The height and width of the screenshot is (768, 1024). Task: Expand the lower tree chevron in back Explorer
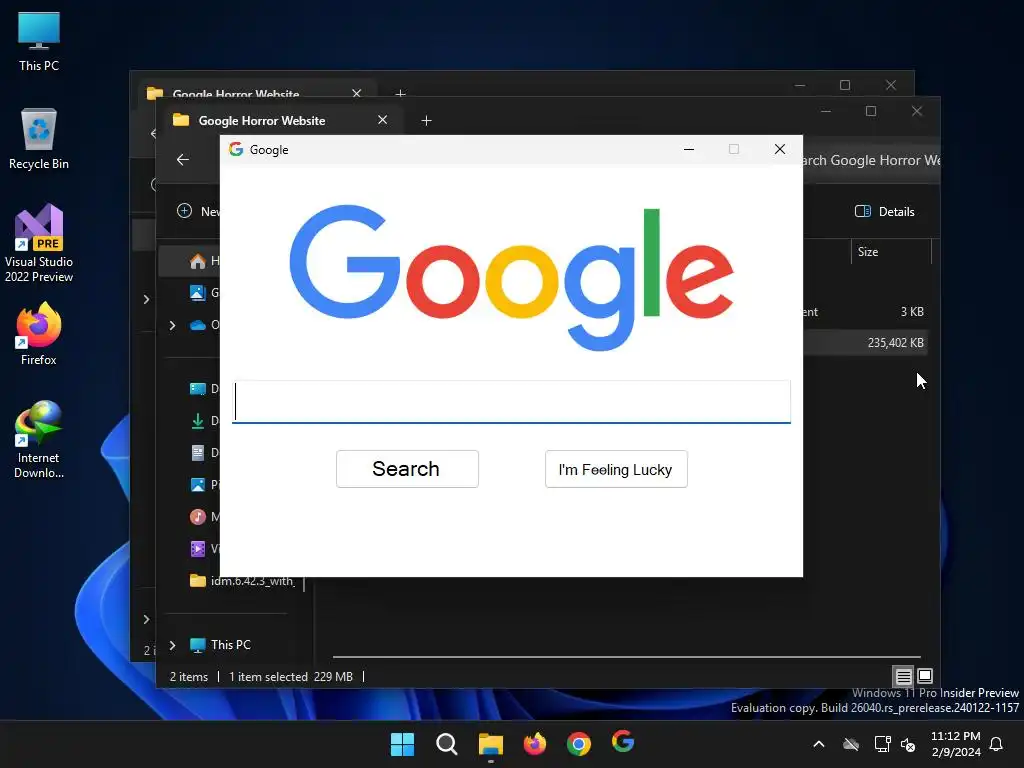pos(146,619)
